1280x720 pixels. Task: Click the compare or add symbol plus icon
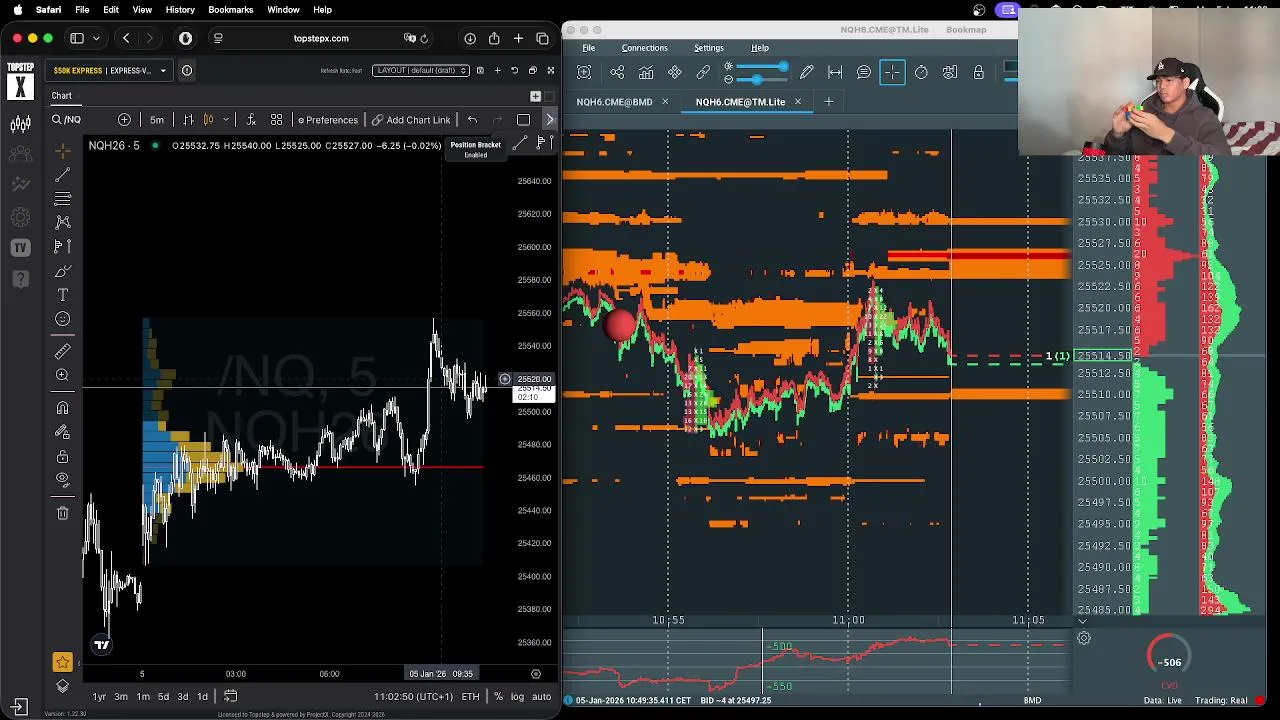124,120
